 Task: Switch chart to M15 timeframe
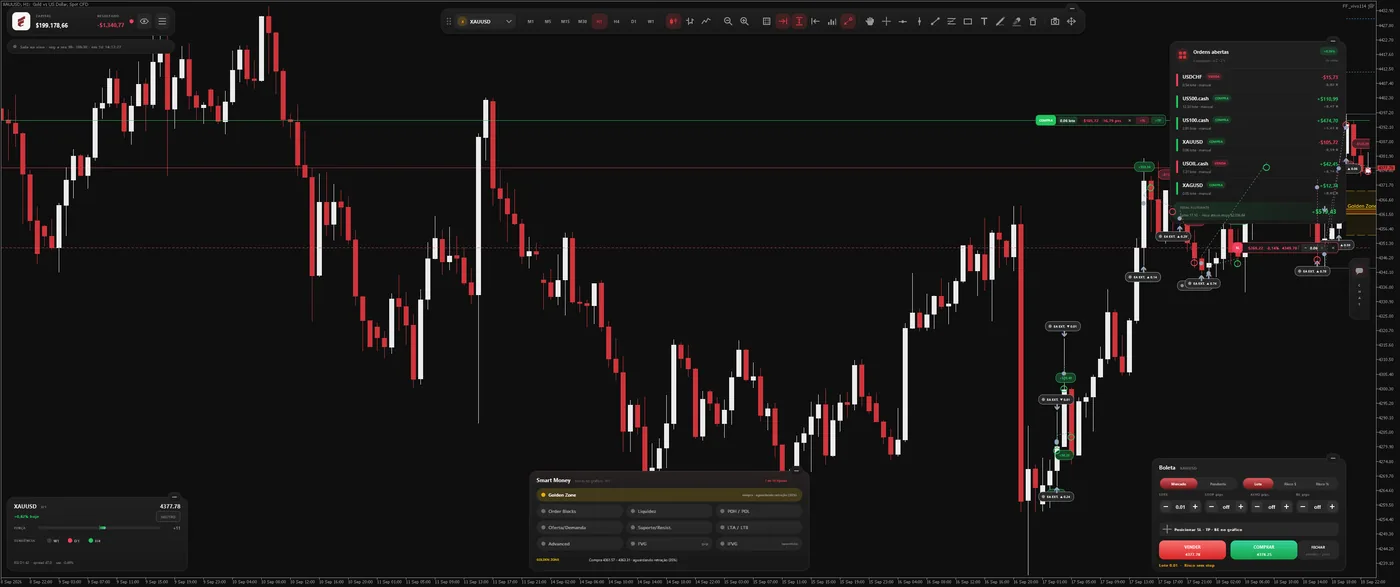point(565,21)
